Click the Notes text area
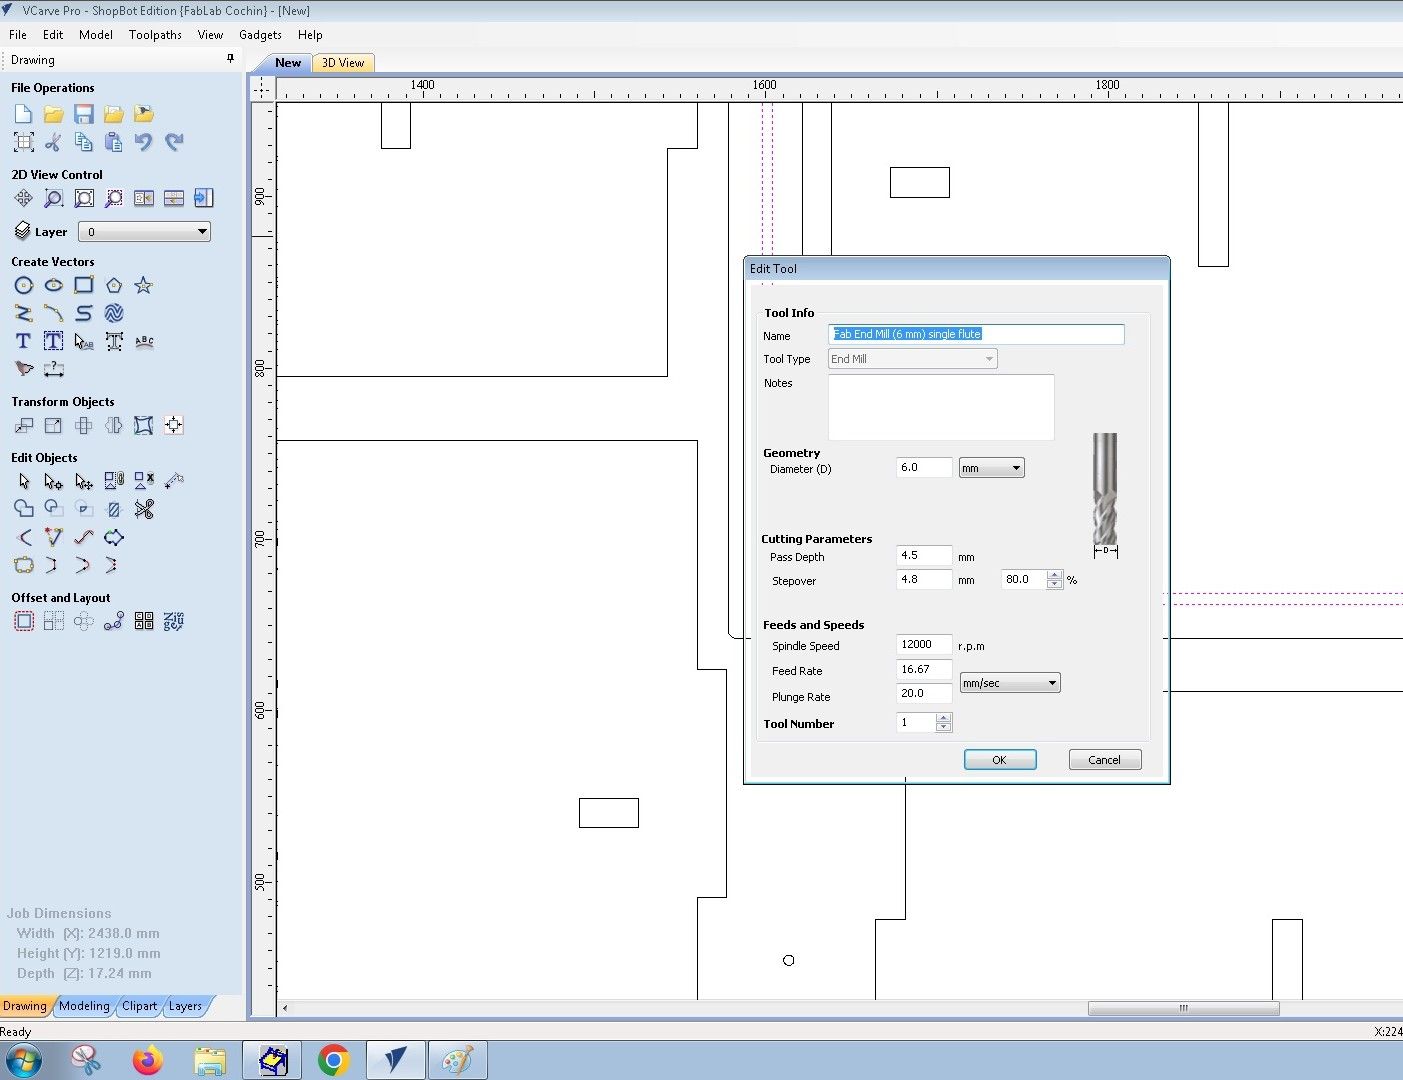Image resolution: width=1403 pixels, height=1080 pixels. 941,407
